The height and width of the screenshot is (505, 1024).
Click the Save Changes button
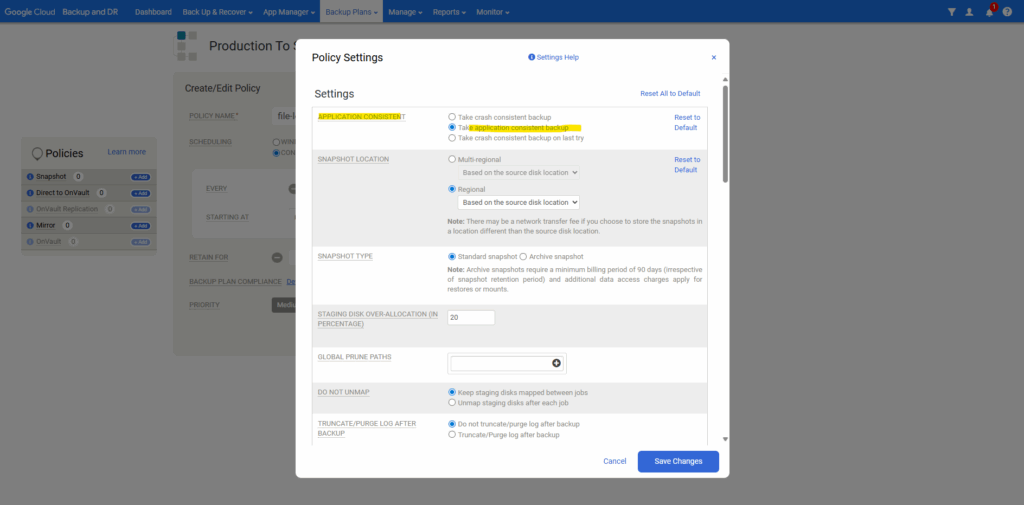coord(677,461)
